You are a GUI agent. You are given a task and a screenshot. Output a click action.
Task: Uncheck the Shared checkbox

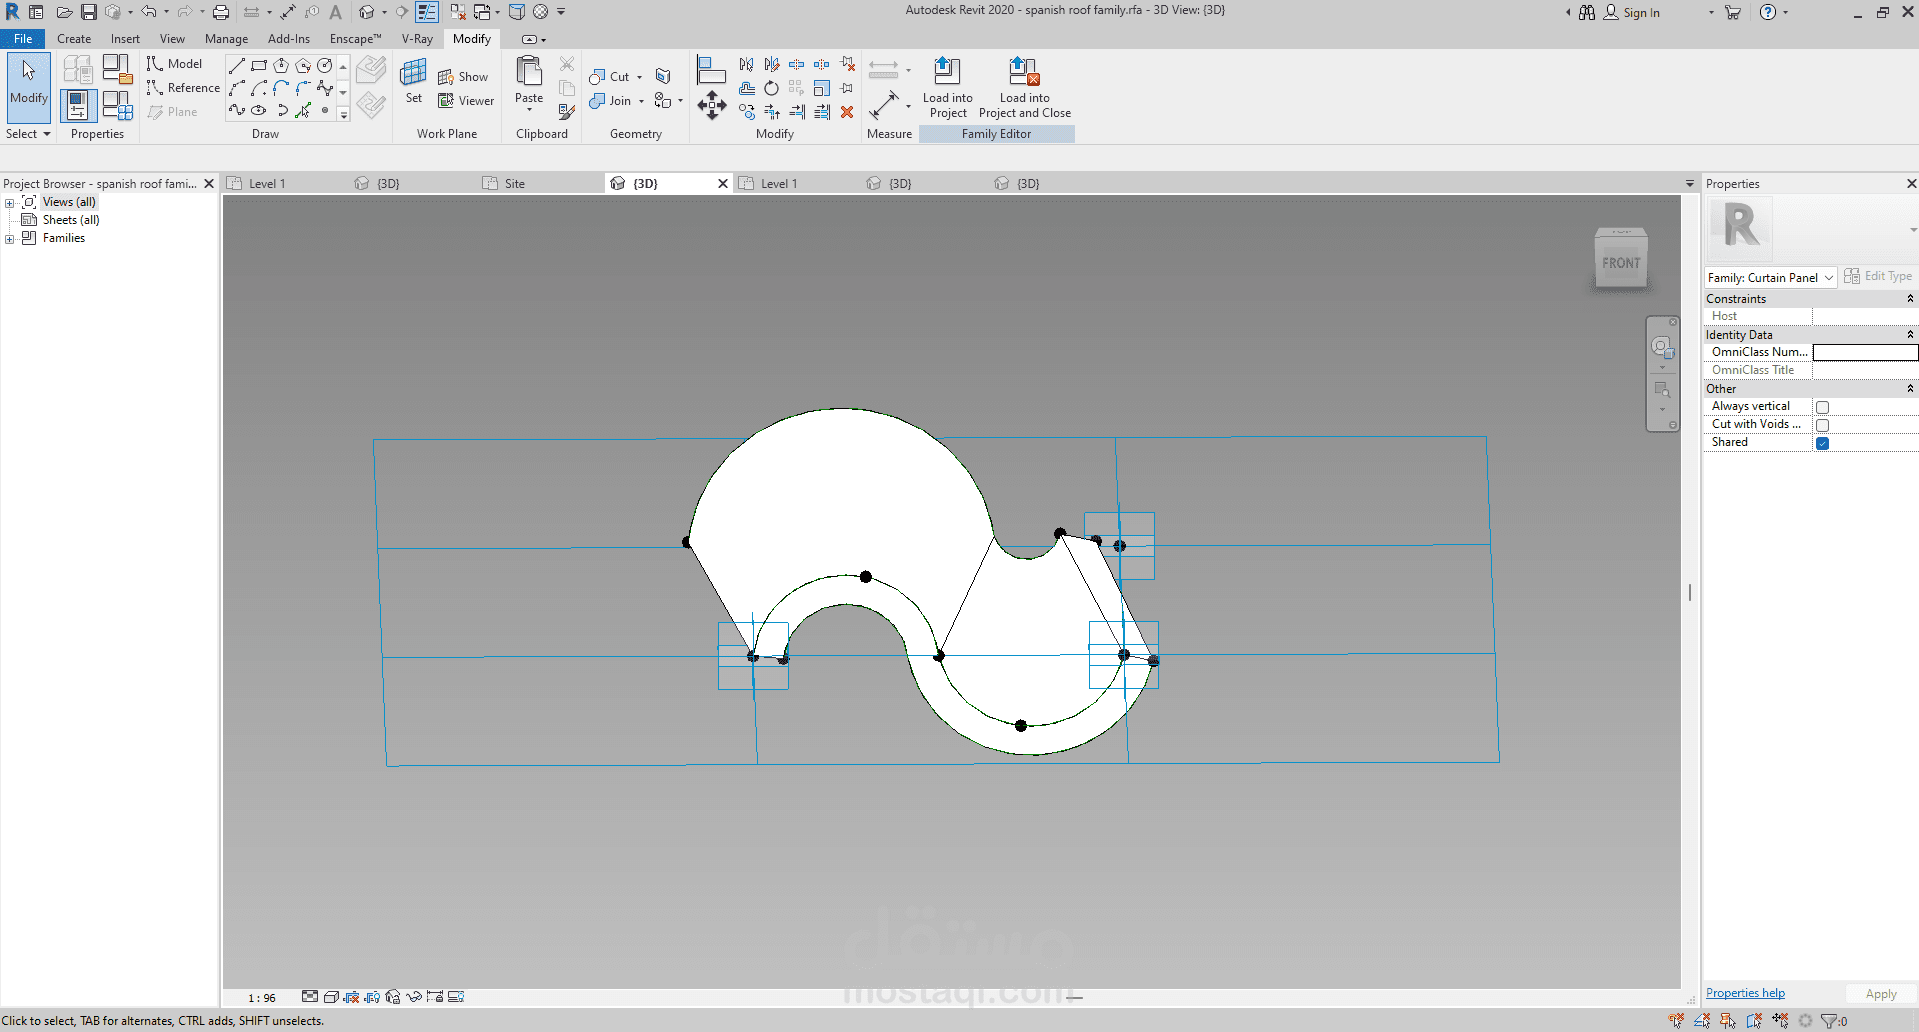[x=1822, y=443]
